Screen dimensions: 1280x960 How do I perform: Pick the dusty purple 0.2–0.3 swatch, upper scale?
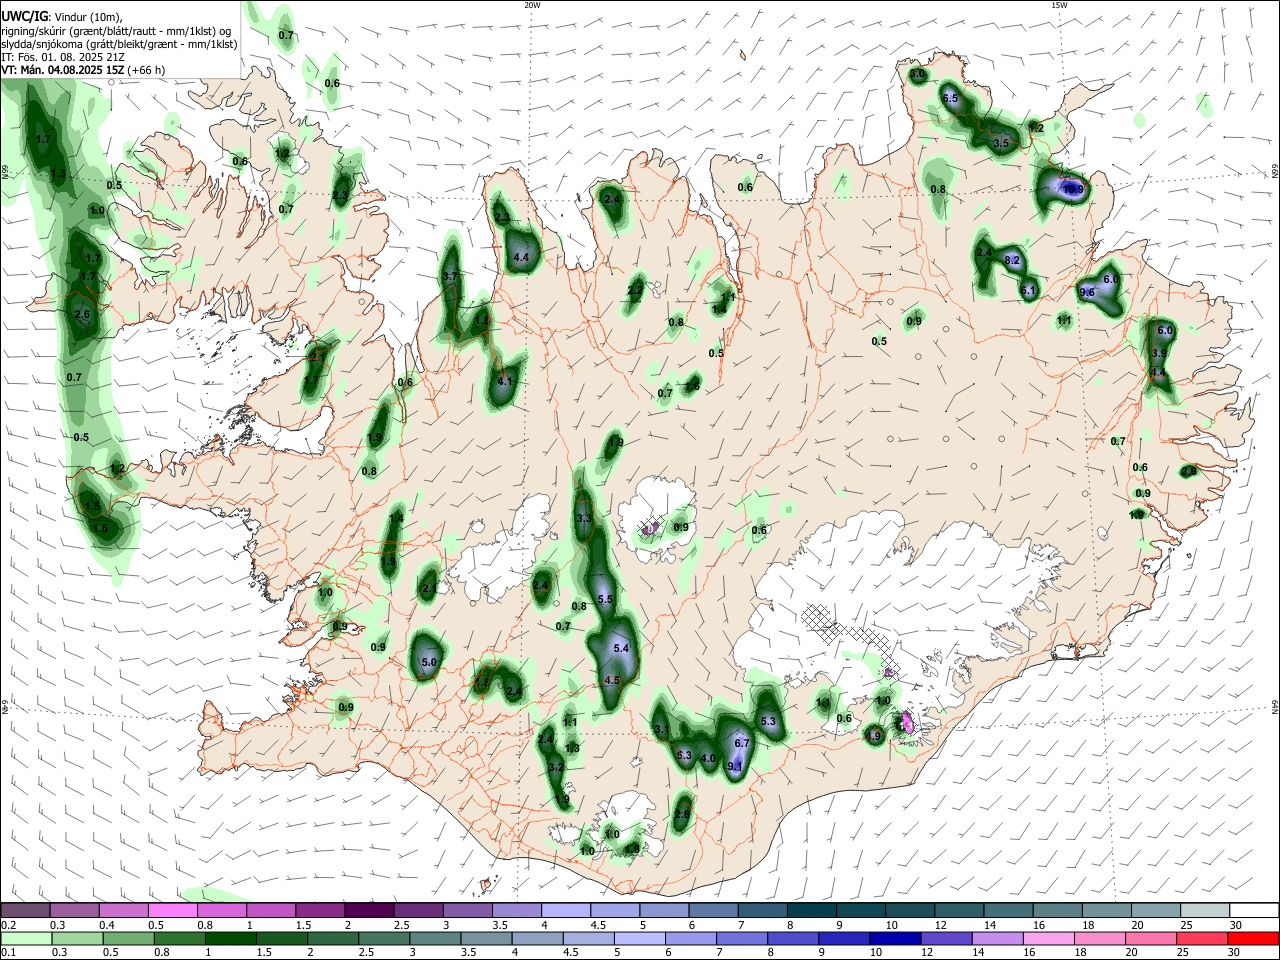[x=25, y=911]
